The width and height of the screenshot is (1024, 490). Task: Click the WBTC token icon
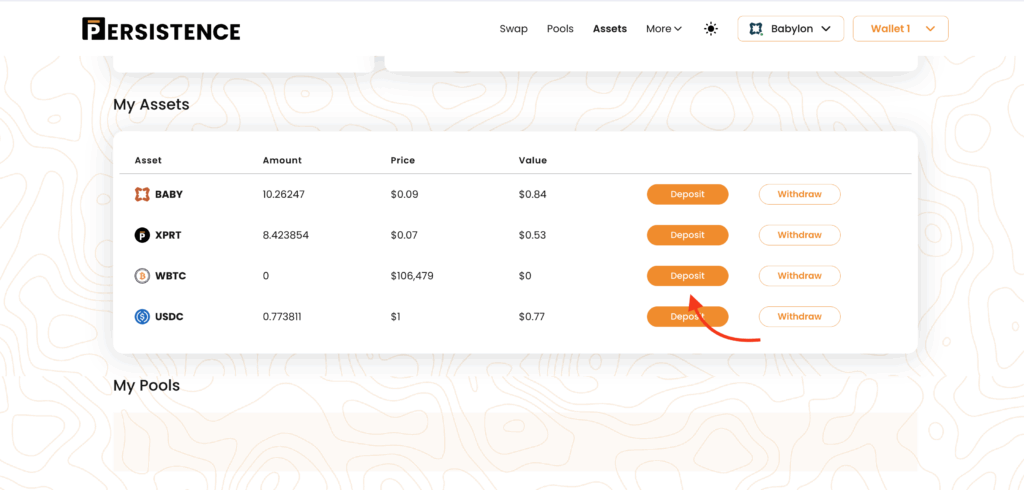click(142, 276)
